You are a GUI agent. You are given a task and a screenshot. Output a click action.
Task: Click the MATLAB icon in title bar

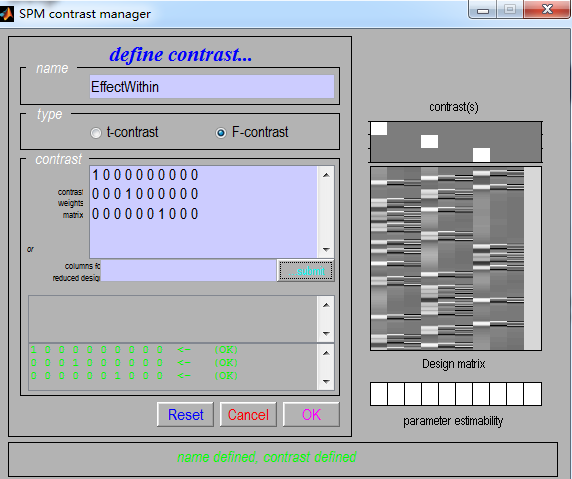point(6,14)
